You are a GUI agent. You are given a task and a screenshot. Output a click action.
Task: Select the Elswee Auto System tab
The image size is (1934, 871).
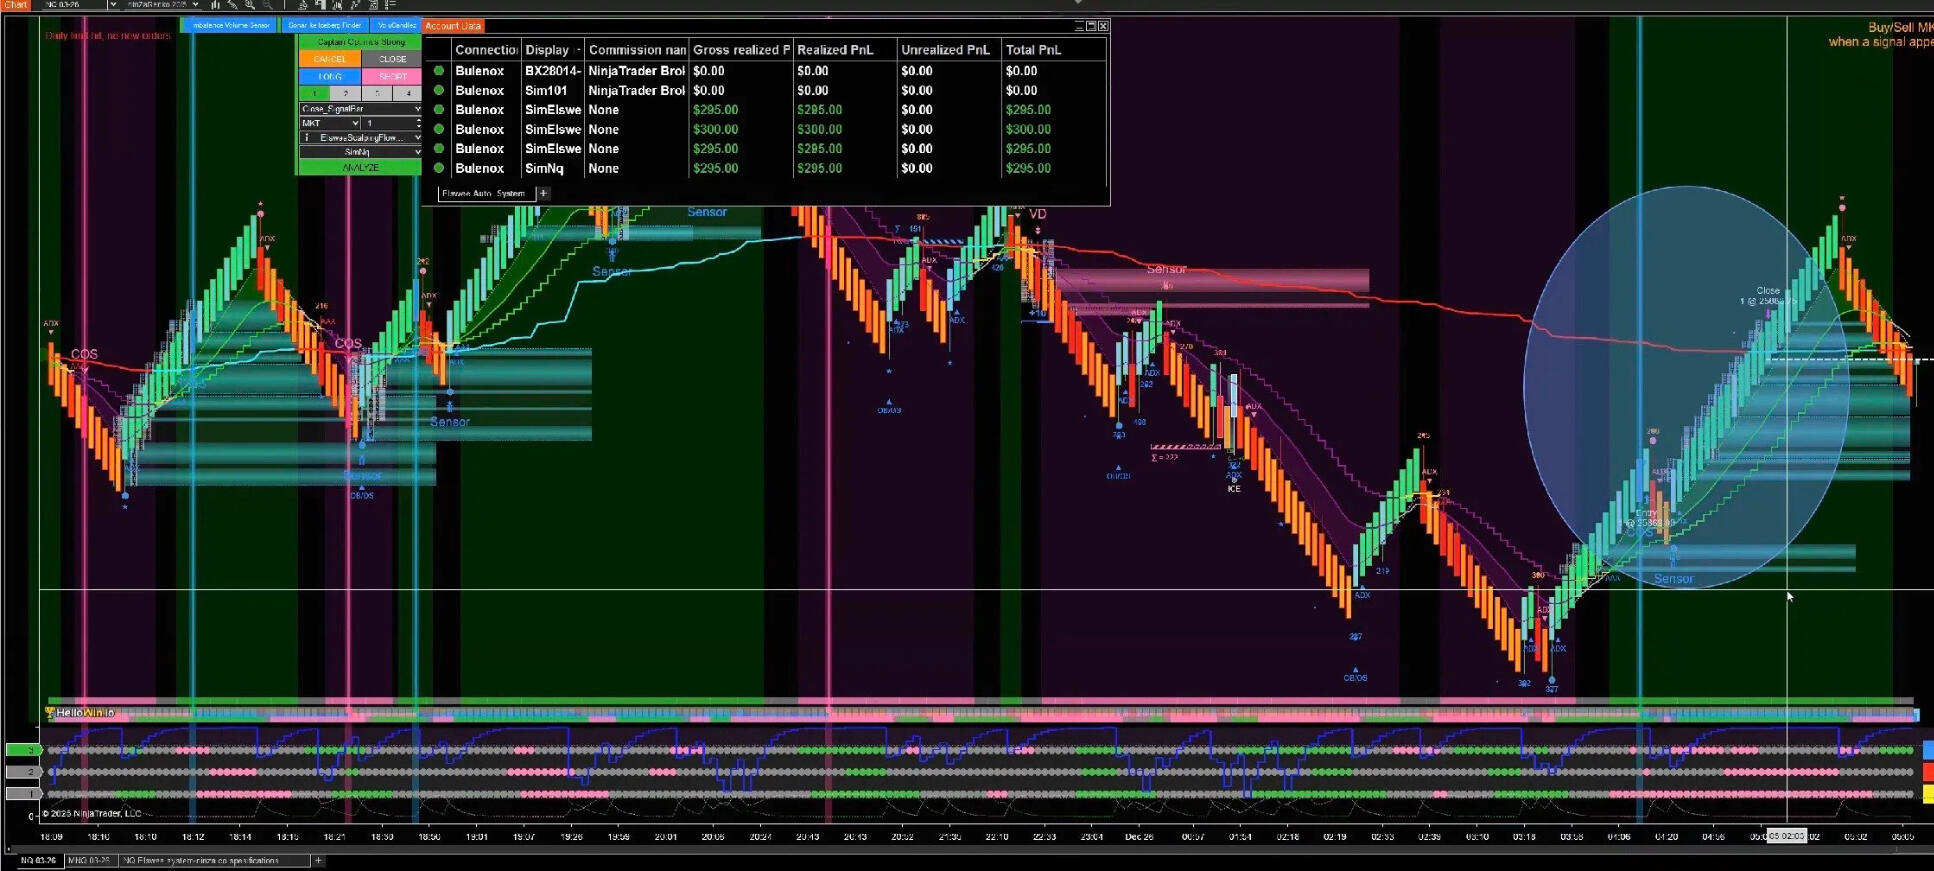484,193
